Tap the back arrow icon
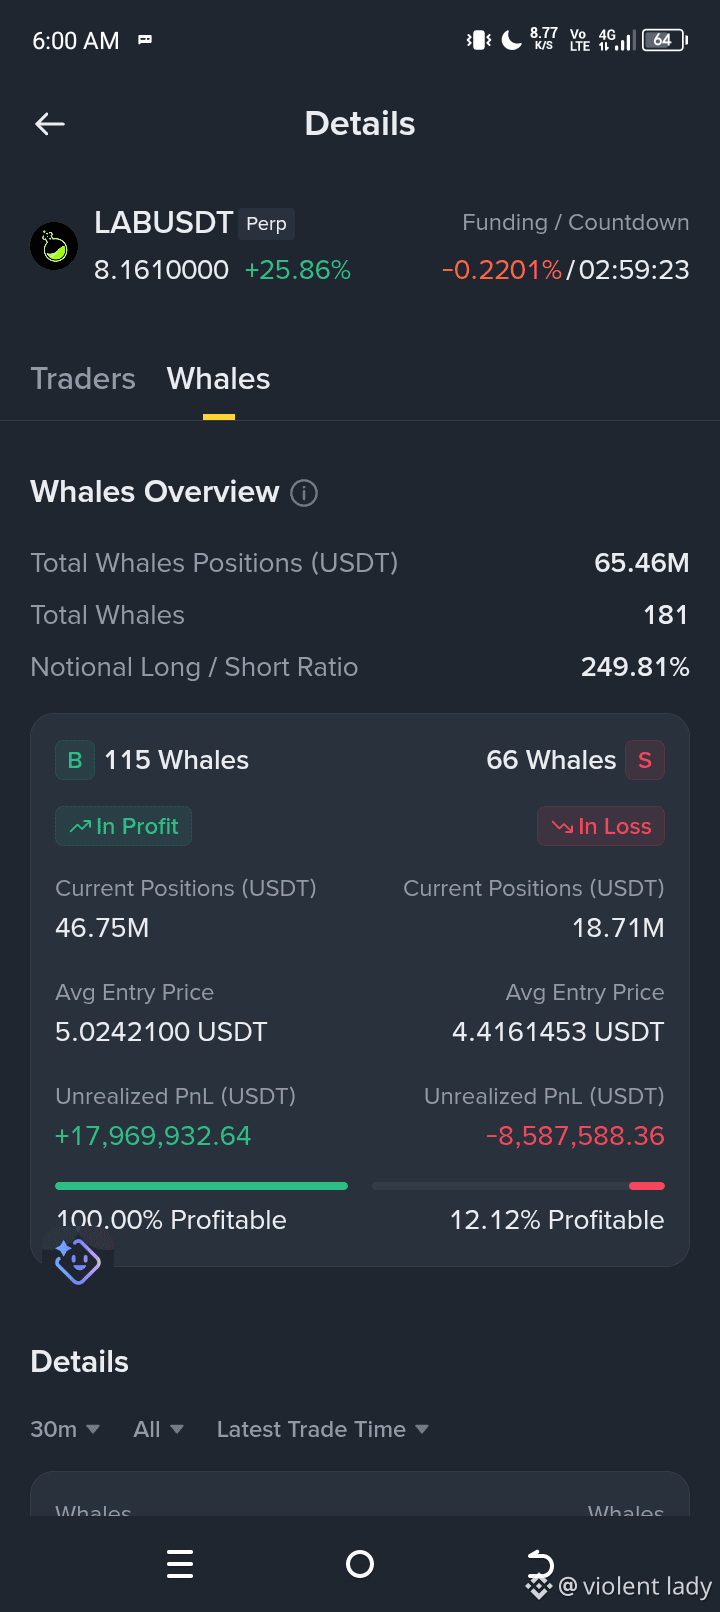Viewport: 720px width, 1612px height. tap(50, 124)
